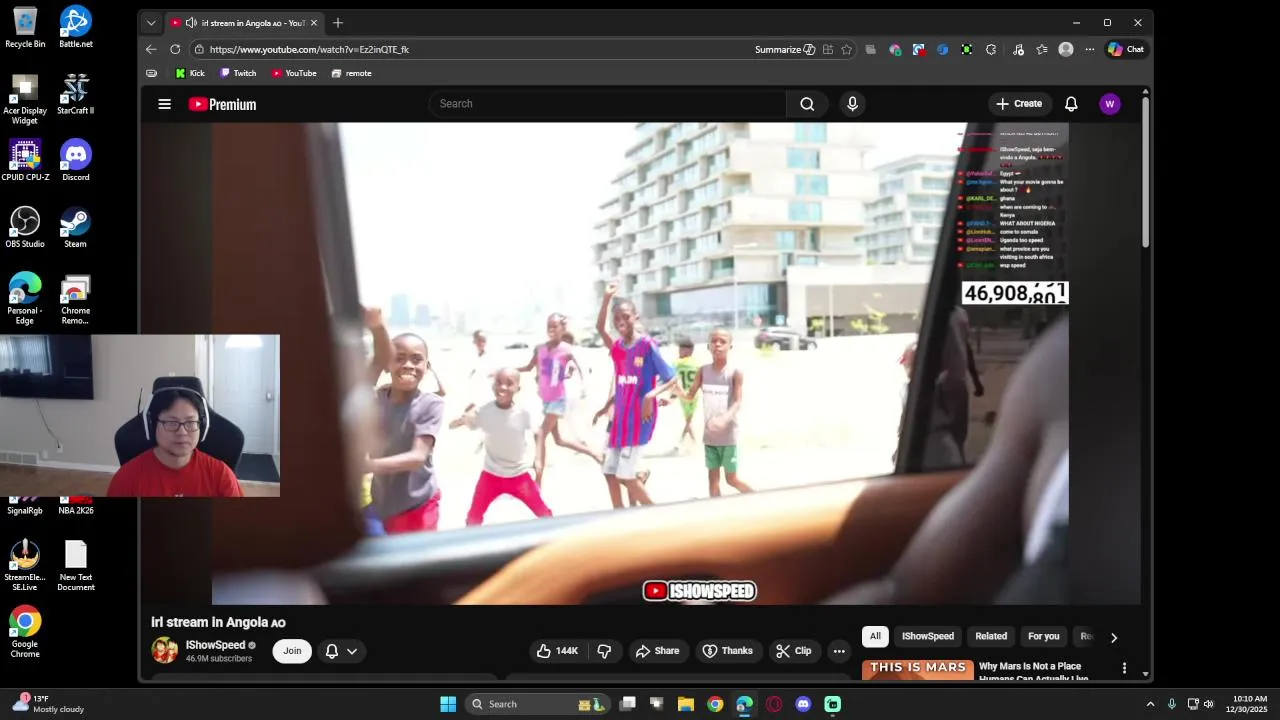
Task: Create a Clip of the video
Action: coord(793,651)
